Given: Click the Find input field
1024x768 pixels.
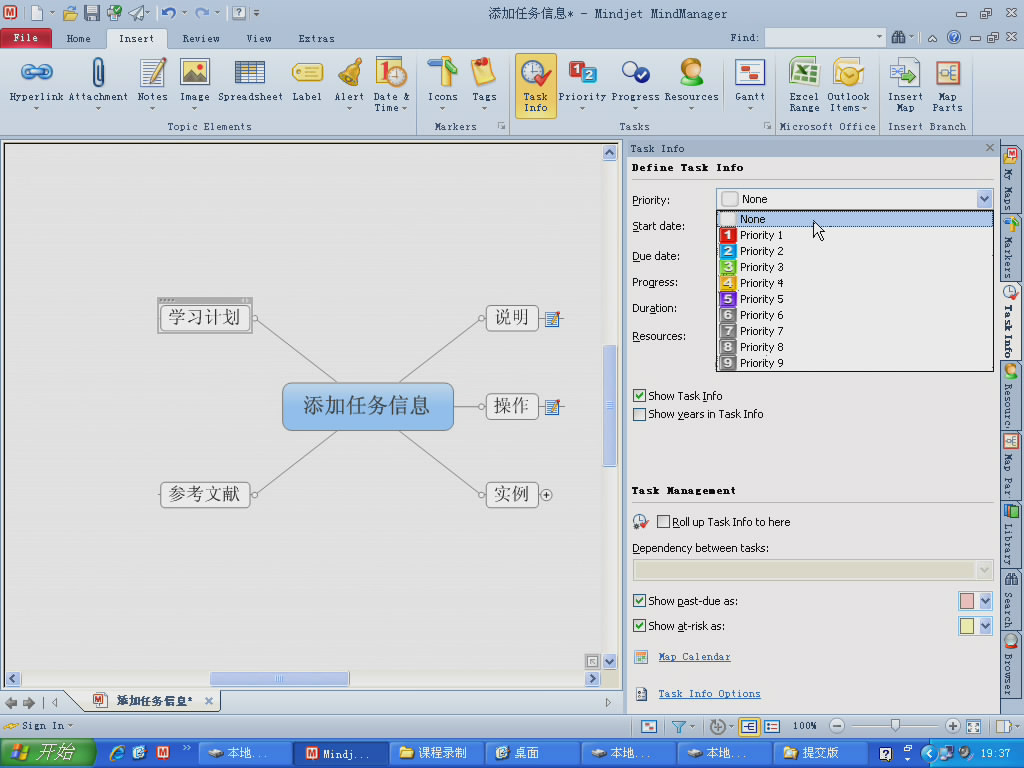Looking at the screenshot, I should pyautogui.click(x=819, y=37).
